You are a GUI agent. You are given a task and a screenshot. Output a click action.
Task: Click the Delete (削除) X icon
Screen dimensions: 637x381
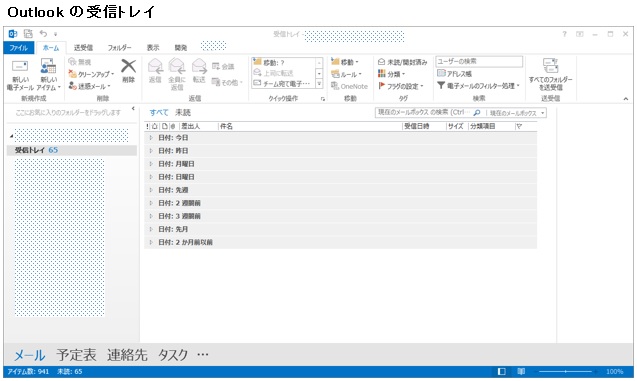coord(128,66)
